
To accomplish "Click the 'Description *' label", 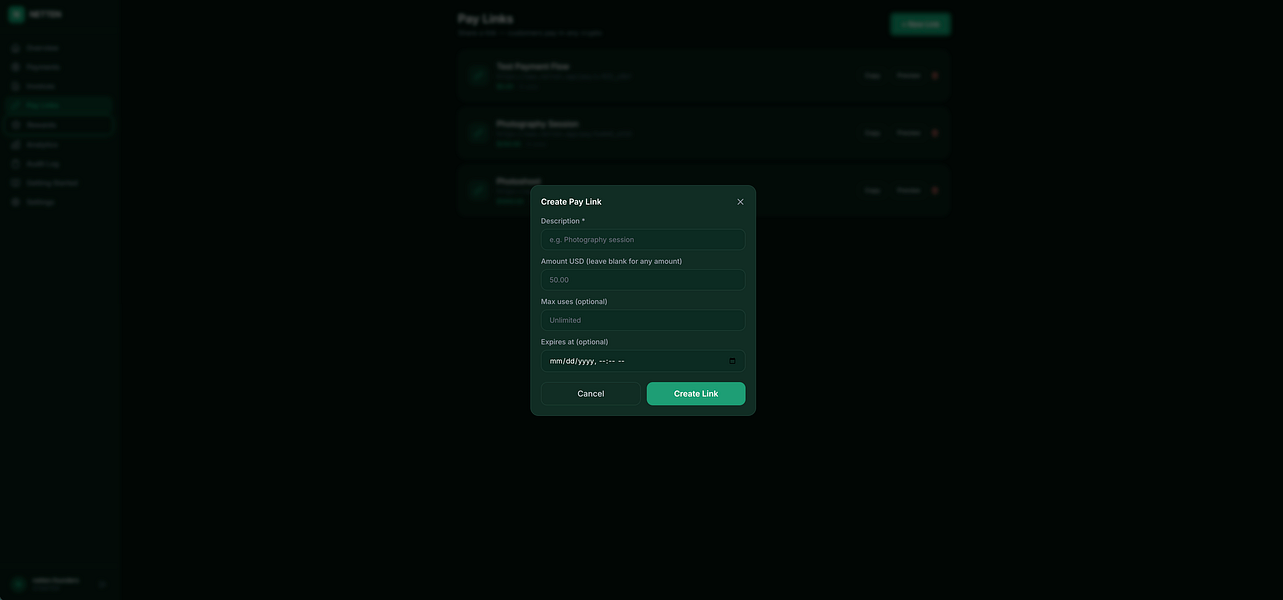I will pyautogui.click(x=563, y=221).
